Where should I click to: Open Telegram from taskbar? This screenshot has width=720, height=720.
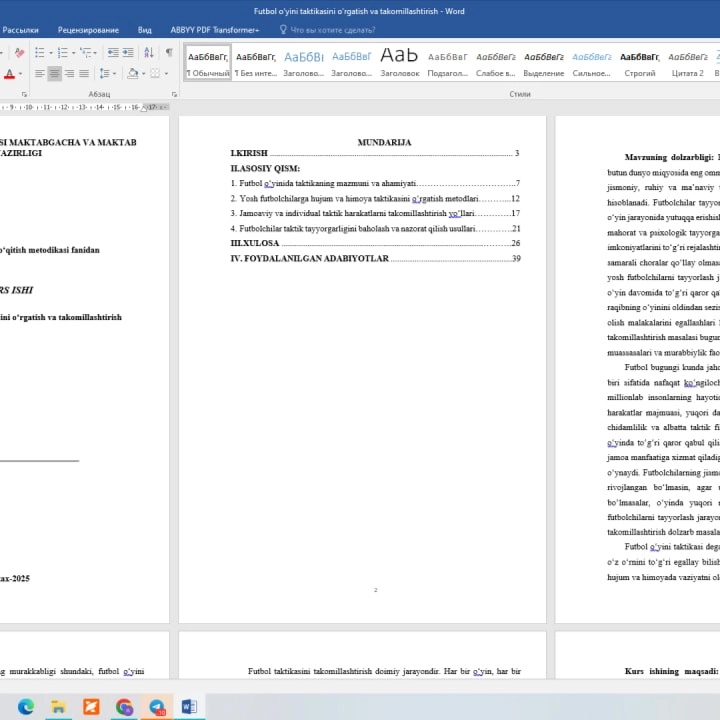pos(157,706)
